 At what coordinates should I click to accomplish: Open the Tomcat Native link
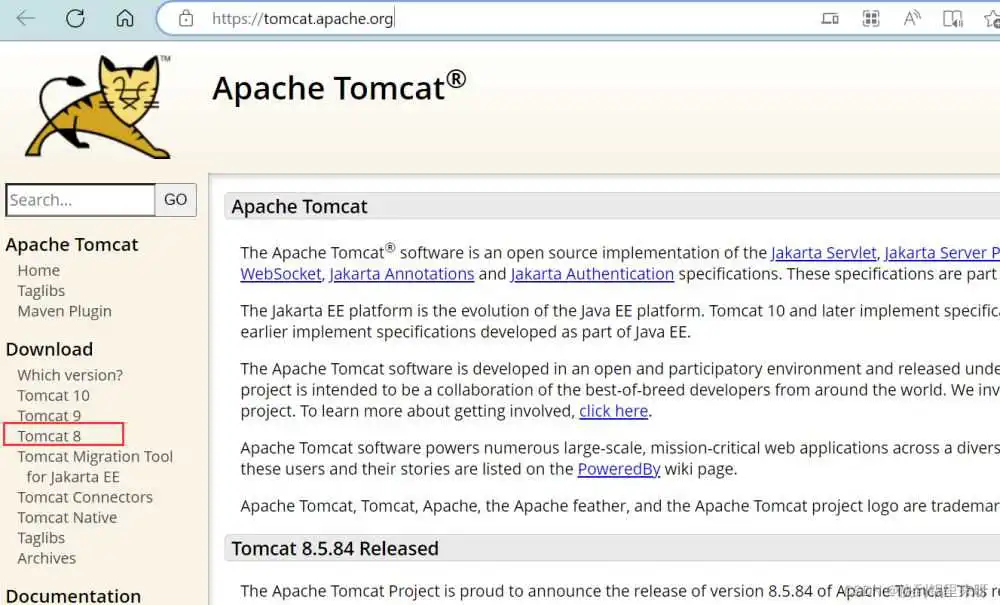click(67, 518)
